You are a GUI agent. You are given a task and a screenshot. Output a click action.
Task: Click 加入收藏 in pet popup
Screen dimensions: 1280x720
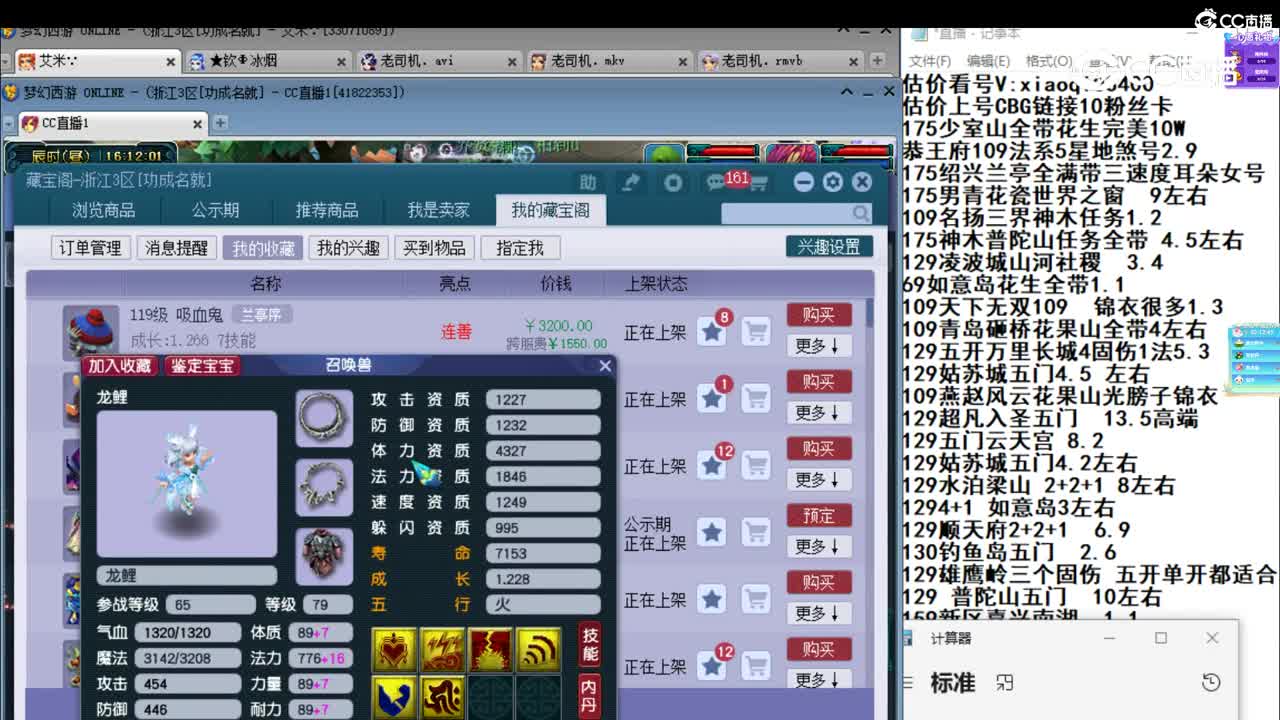[x=120, y=366]
